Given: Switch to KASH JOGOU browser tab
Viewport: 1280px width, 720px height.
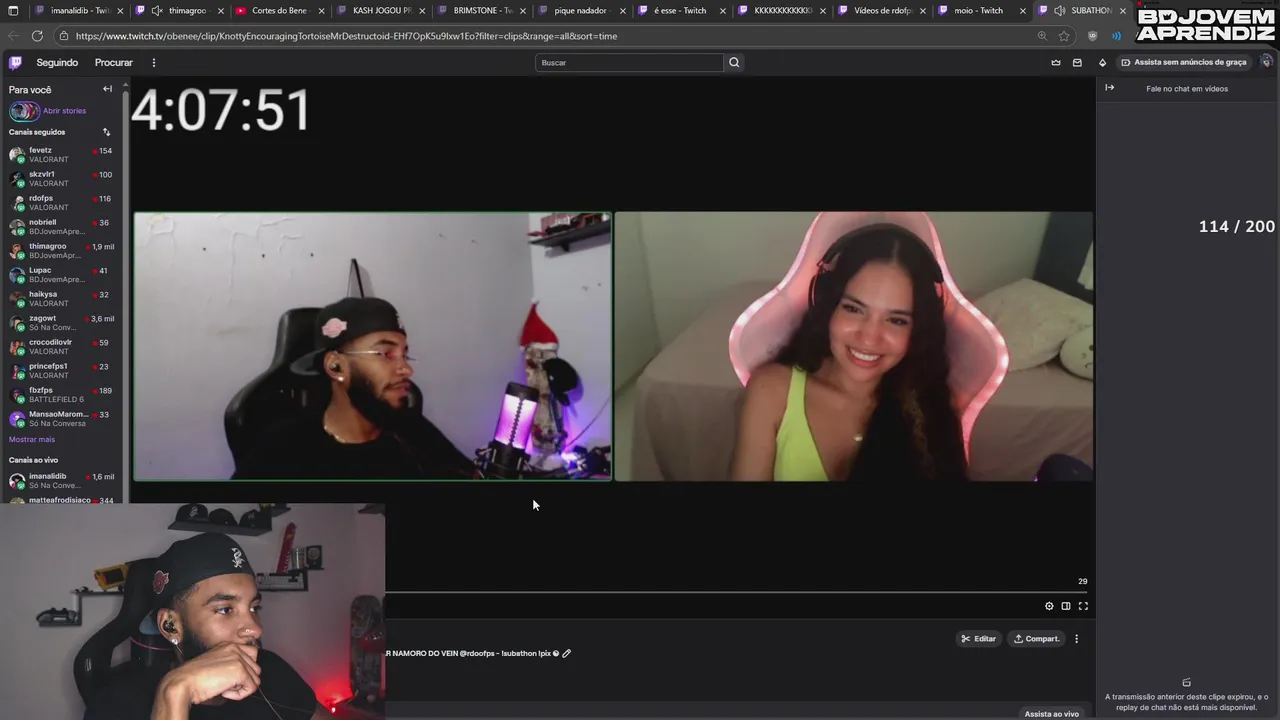Looking at the screenshot, I should pyautogui.click(x=380, y=10).
